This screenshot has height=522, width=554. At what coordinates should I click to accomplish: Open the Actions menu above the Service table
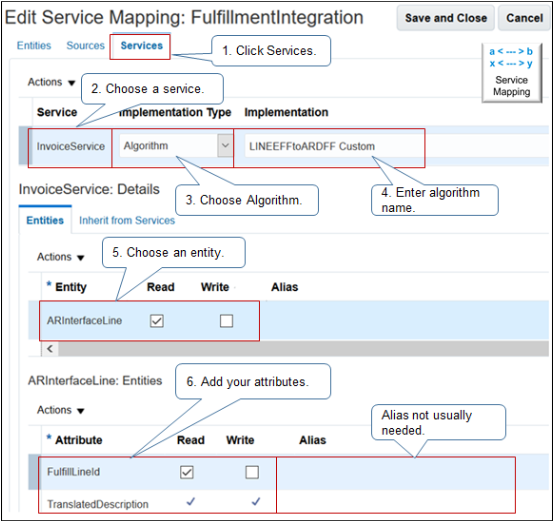coord(52,82)
